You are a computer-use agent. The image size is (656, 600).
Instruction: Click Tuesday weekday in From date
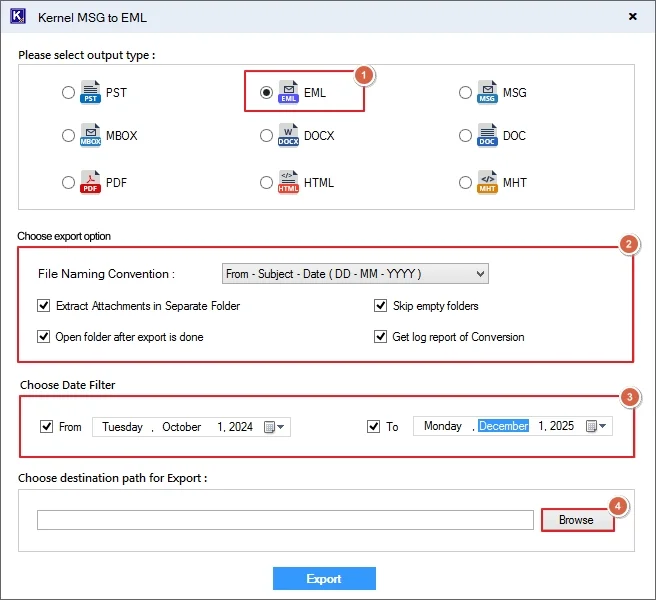tap(123, 427)
